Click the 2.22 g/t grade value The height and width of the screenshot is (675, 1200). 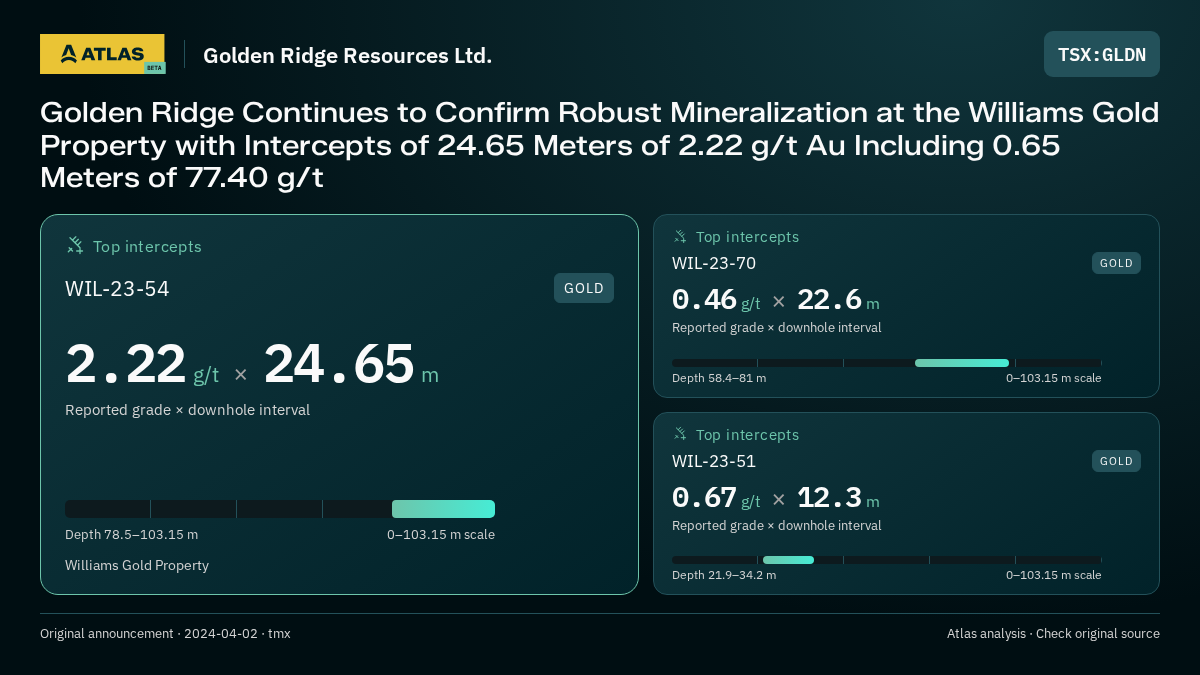tap(142, 365)
